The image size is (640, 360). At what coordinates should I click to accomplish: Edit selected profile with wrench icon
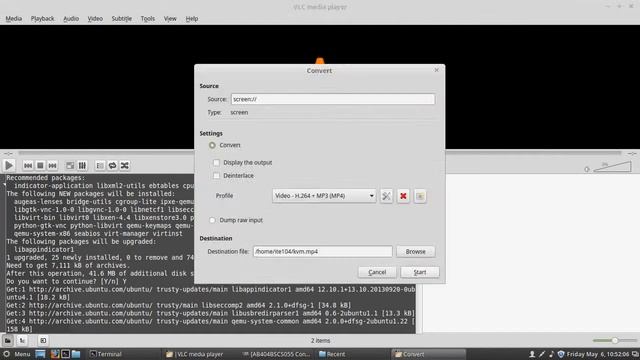click(x=386, y=196)
